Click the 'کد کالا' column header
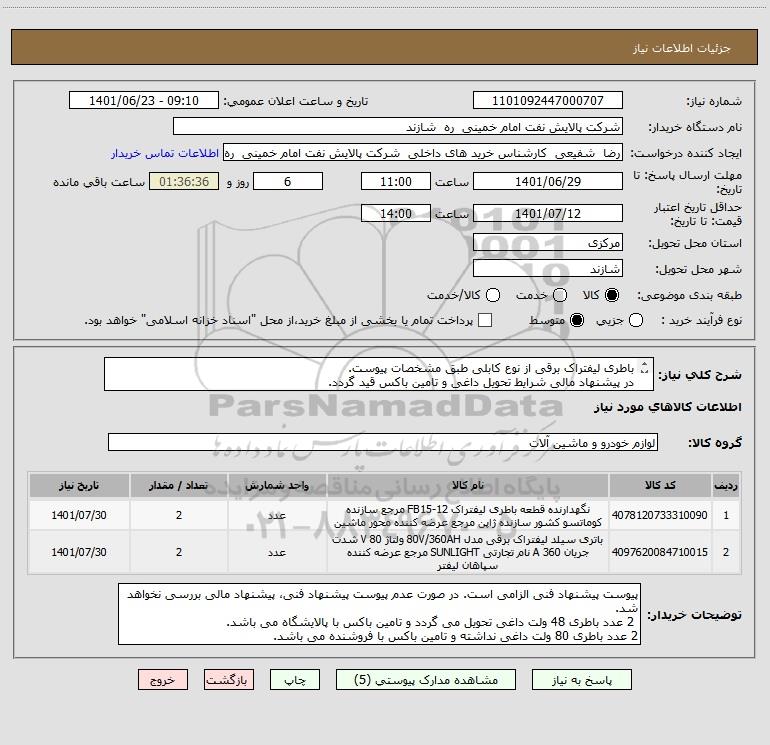The width and height of the screenshot is (770, 745). click(660, 485)
